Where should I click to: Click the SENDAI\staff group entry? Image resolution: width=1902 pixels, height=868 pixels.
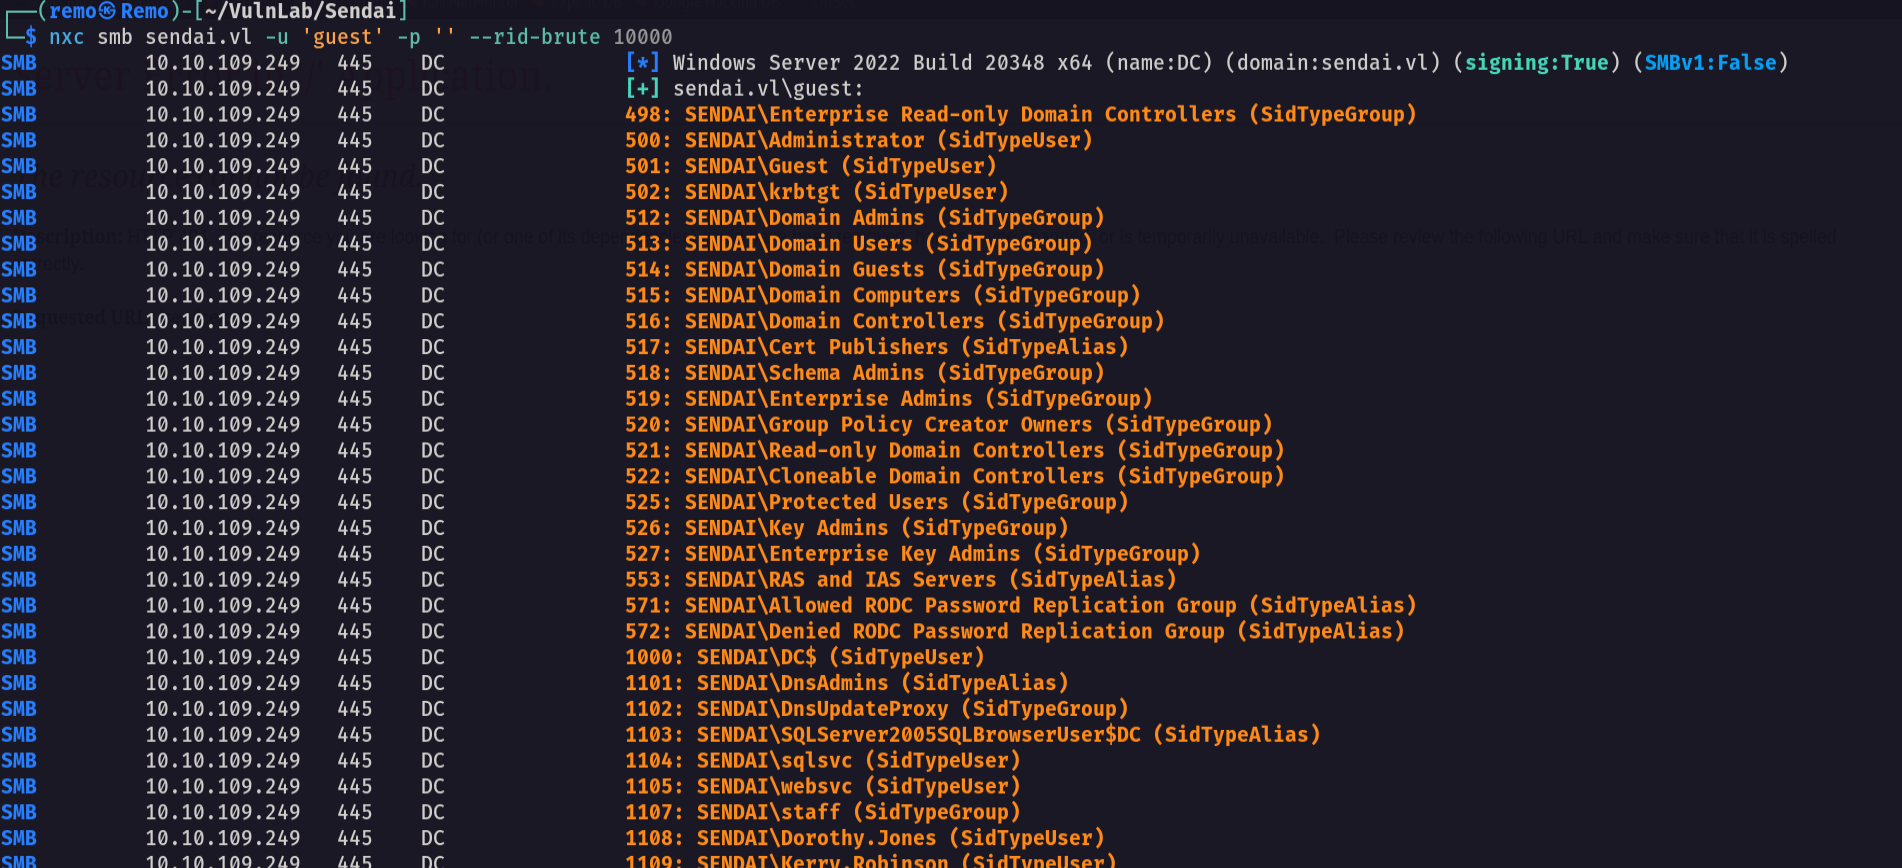point(823,812)
